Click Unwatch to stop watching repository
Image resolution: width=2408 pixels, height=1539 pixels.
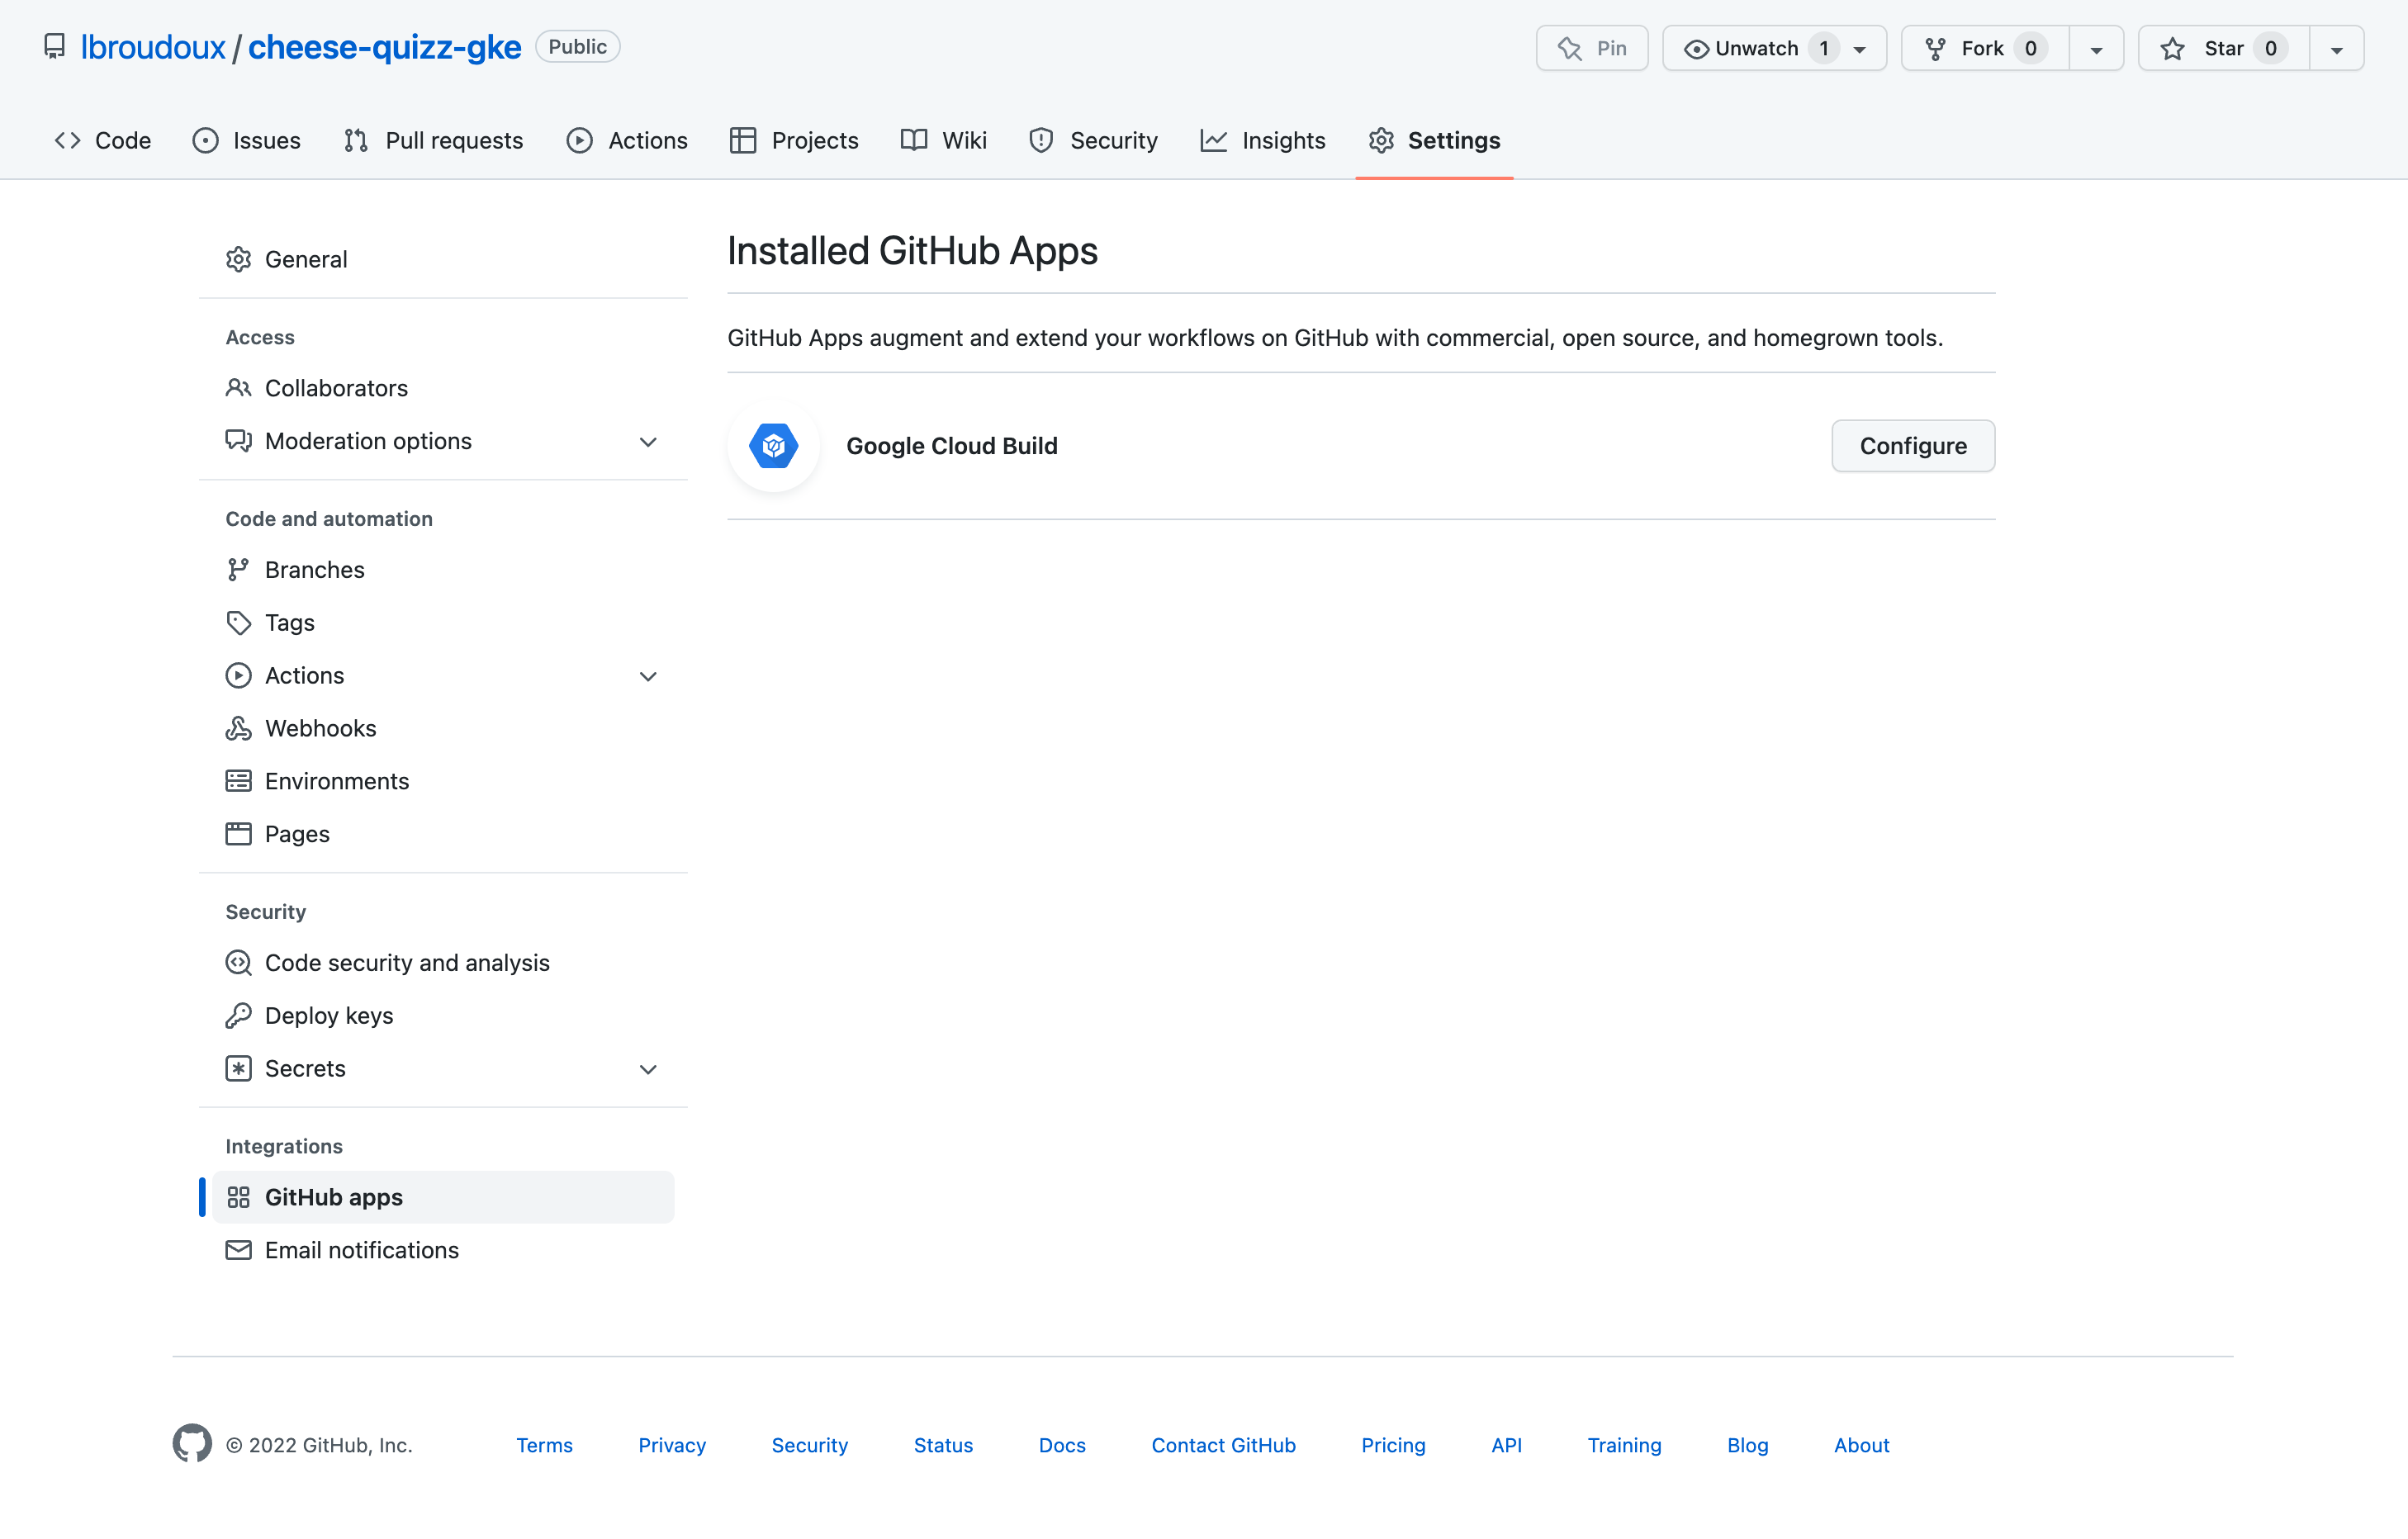pos(1755,48)
